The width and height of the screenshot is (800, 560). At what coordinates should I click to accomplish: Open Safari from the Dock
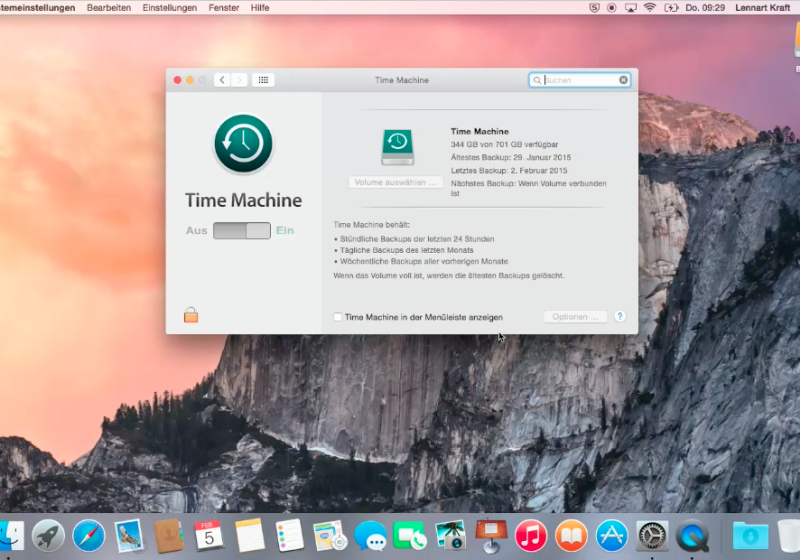[89, 536]
